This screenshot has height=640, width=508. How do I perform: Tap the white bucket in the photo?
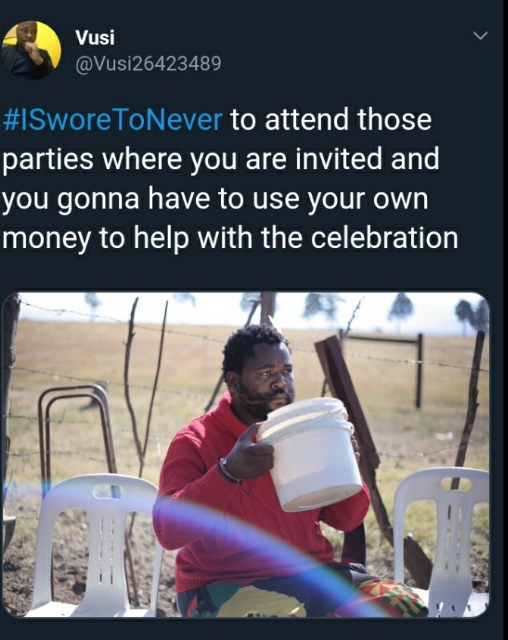tap(310, 454)
